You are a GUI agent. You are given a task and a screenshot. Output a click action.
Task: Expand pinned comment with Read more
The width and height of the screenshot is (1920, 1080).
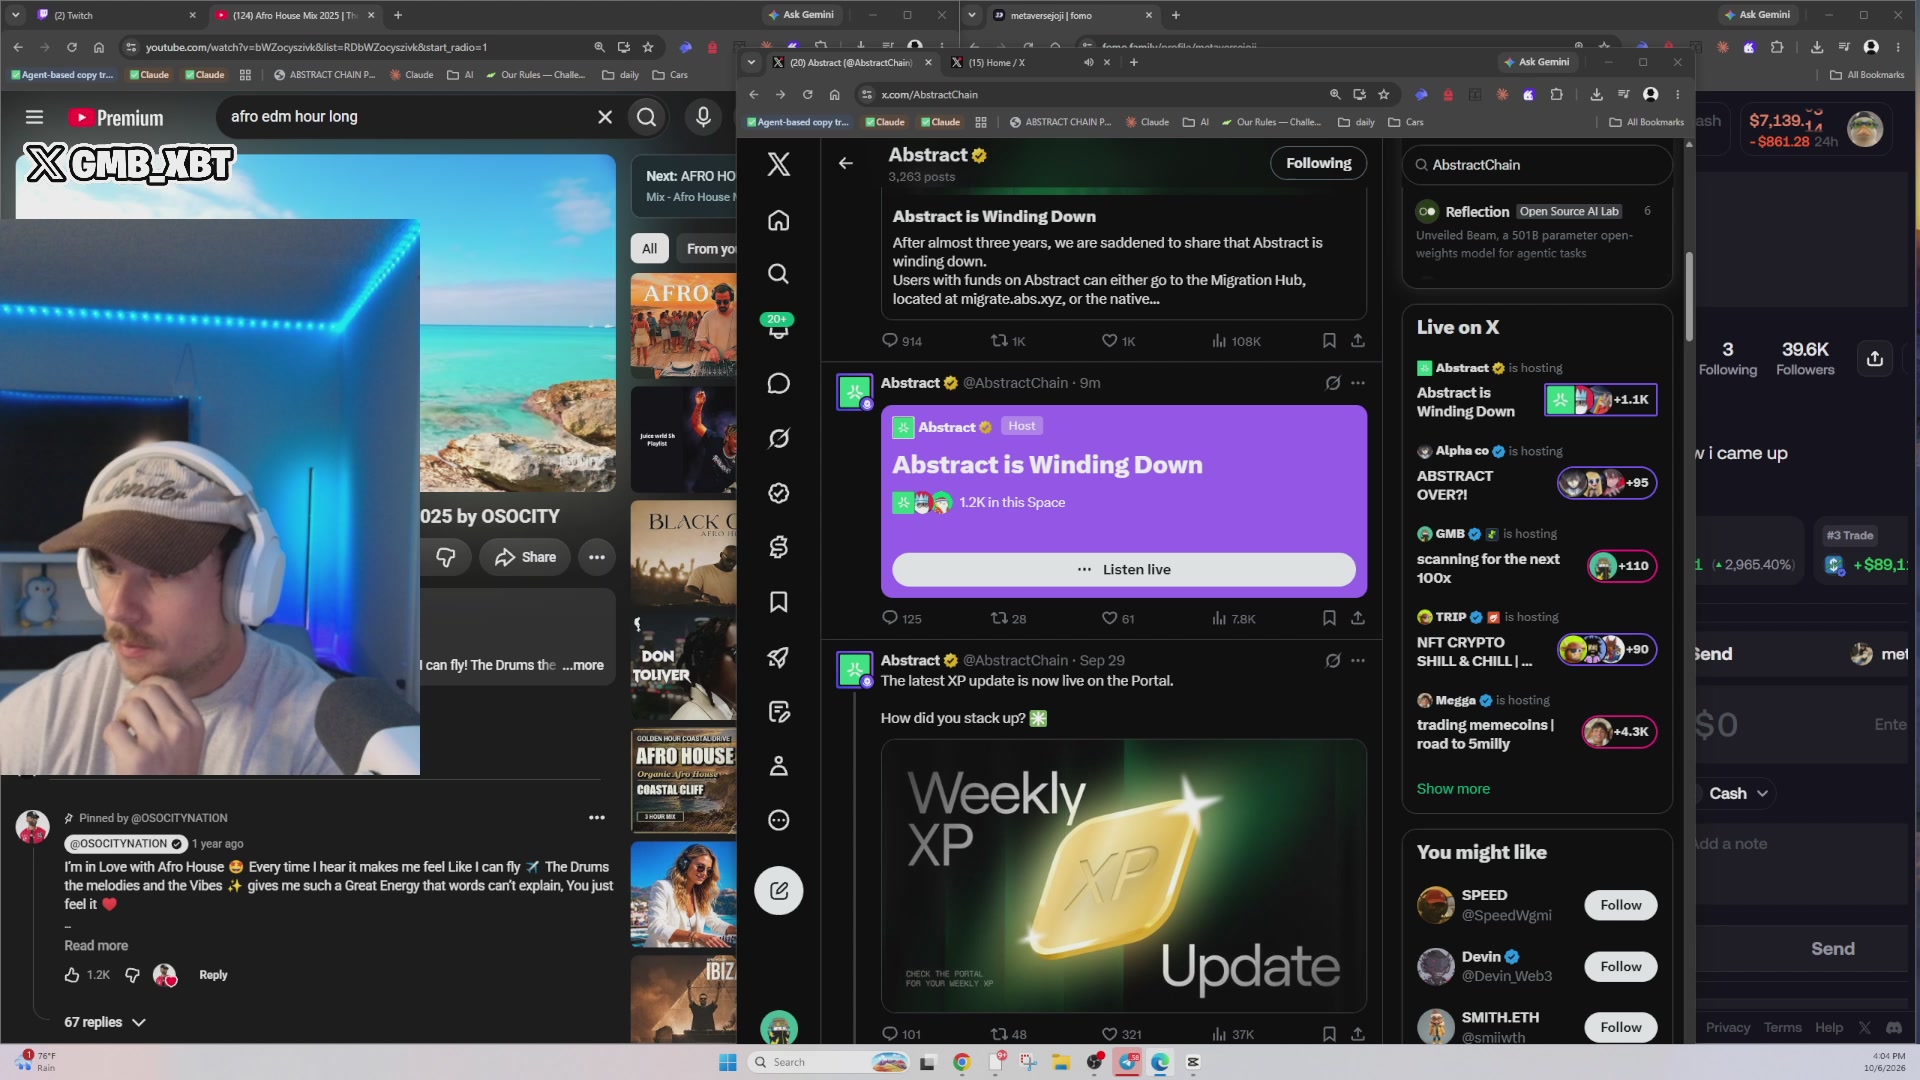point(96,945)
